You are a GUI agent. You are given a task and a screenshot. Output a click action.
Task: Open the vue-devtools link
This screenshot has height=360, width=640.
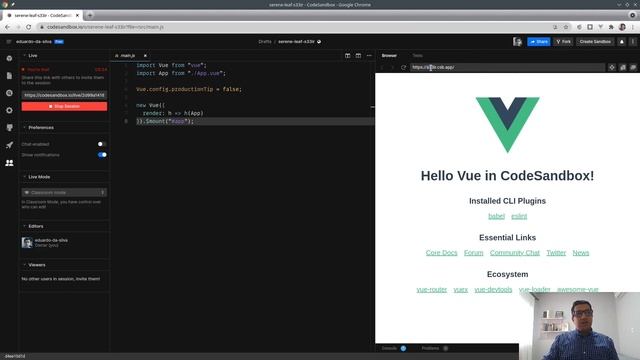pyautogui.click(x=493, y=290)
